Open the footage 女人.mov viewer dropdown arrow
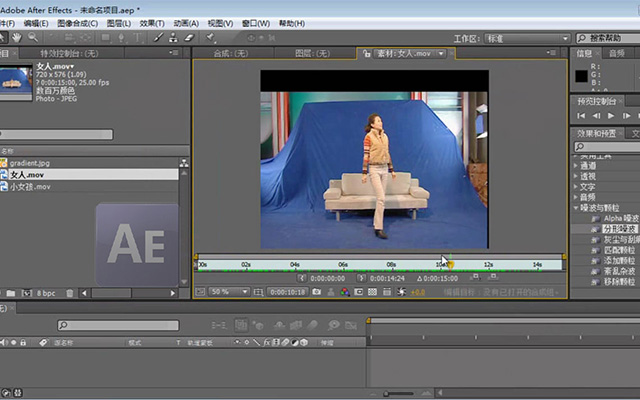The height and width of the screenshot is (400, 640). coord(441,53)
